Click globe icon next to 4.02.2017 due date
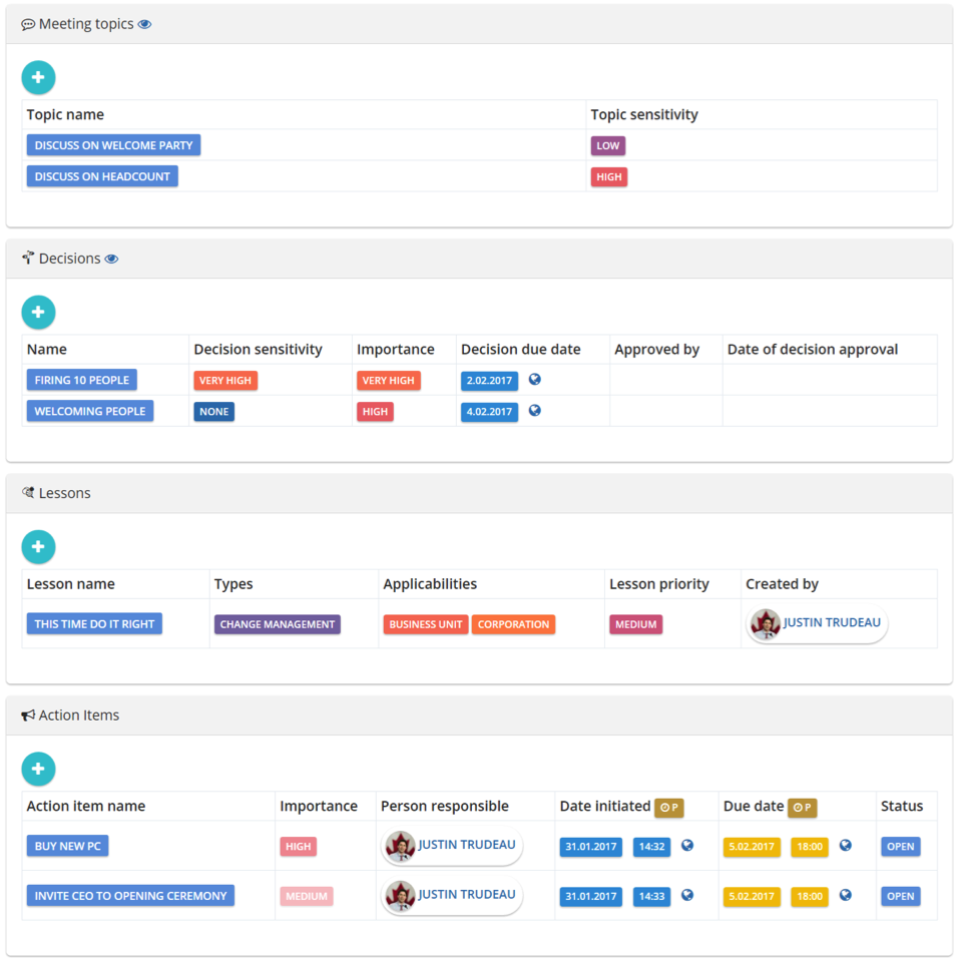This screenshot has height=961, width=960. tap(535, 411)
